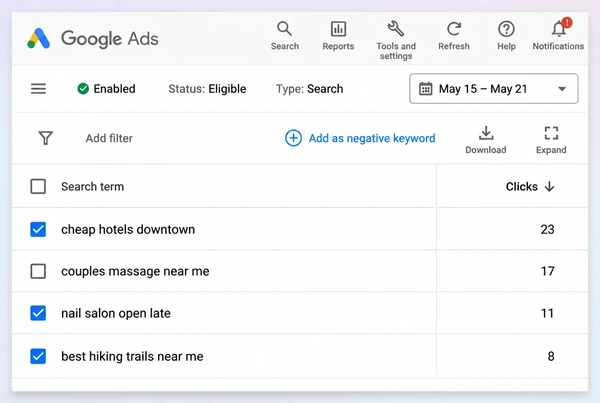Click the Download icon
Screen dimensions: 600x403
486,133
